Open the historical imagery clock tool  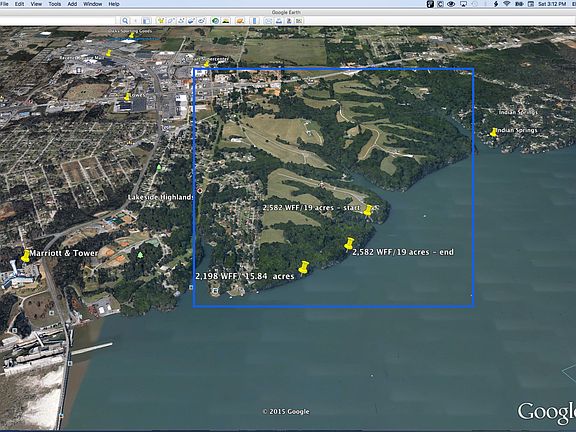coord(215,21)
